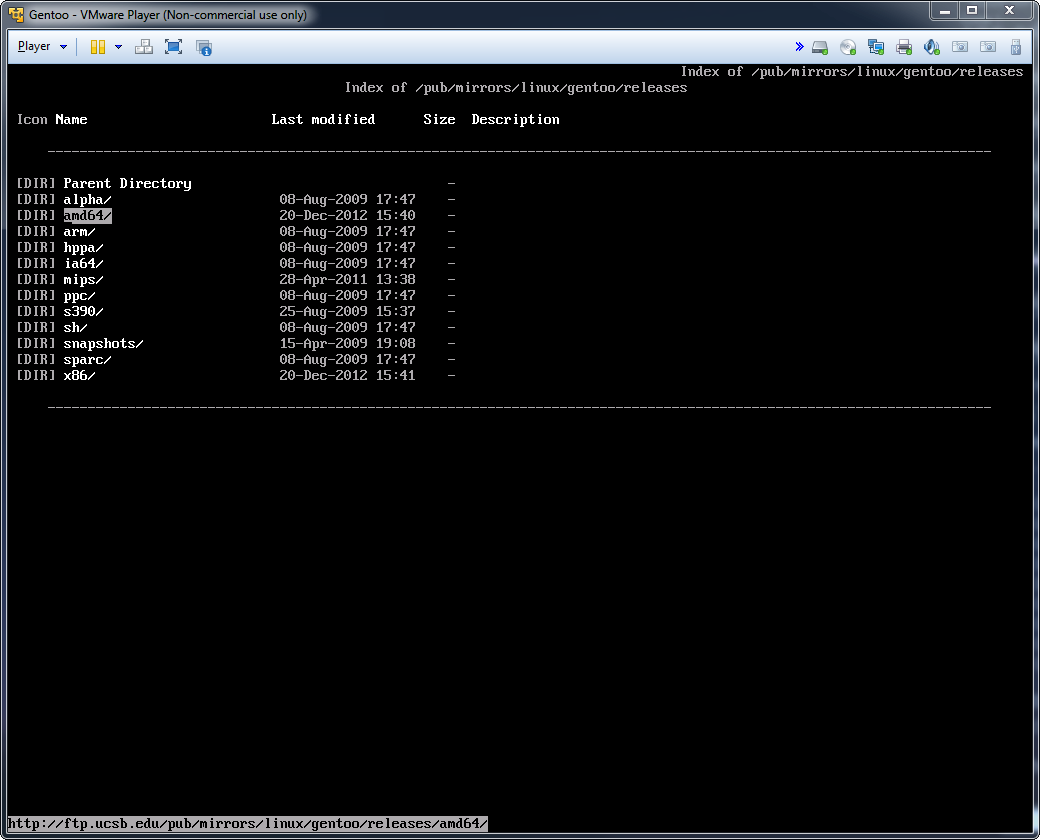Click the printer device icon

[904, 47]
